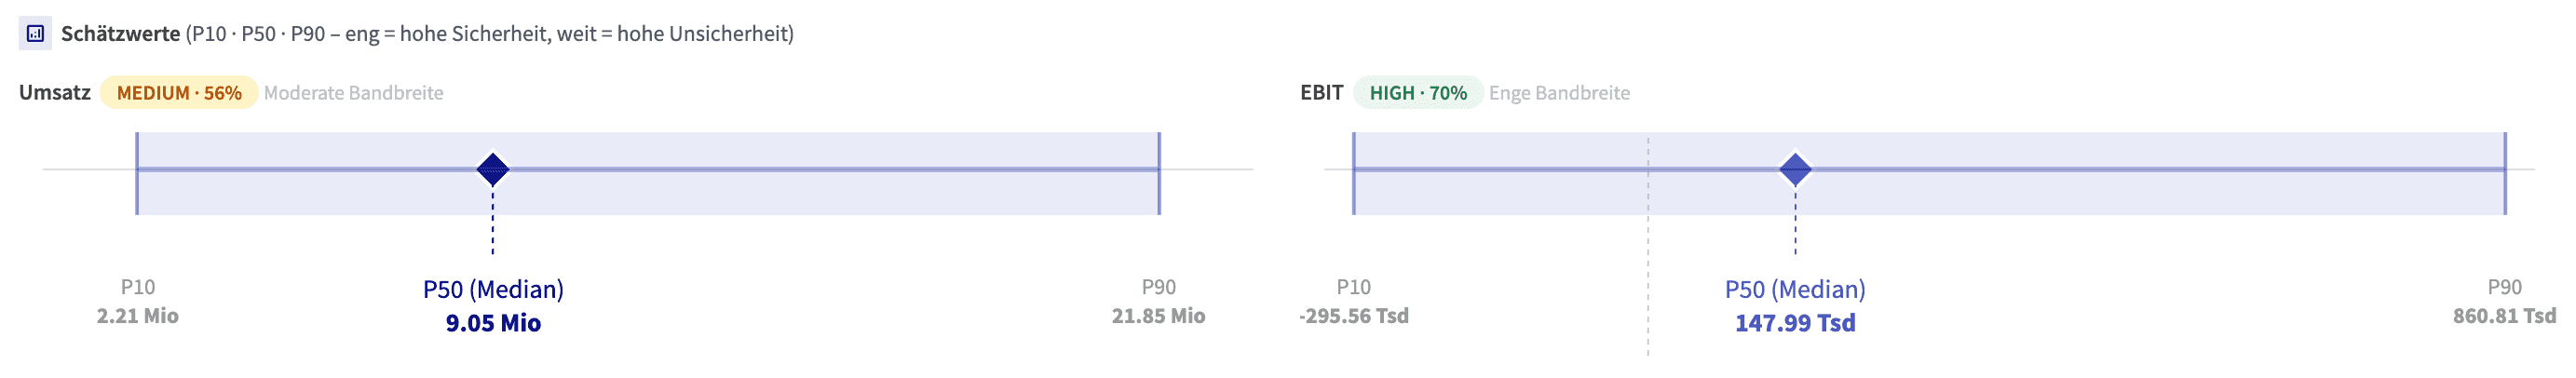2576x378 pixels.
Task: Click the Moderate Bandbreite label
Action: [x=354, y=93]
